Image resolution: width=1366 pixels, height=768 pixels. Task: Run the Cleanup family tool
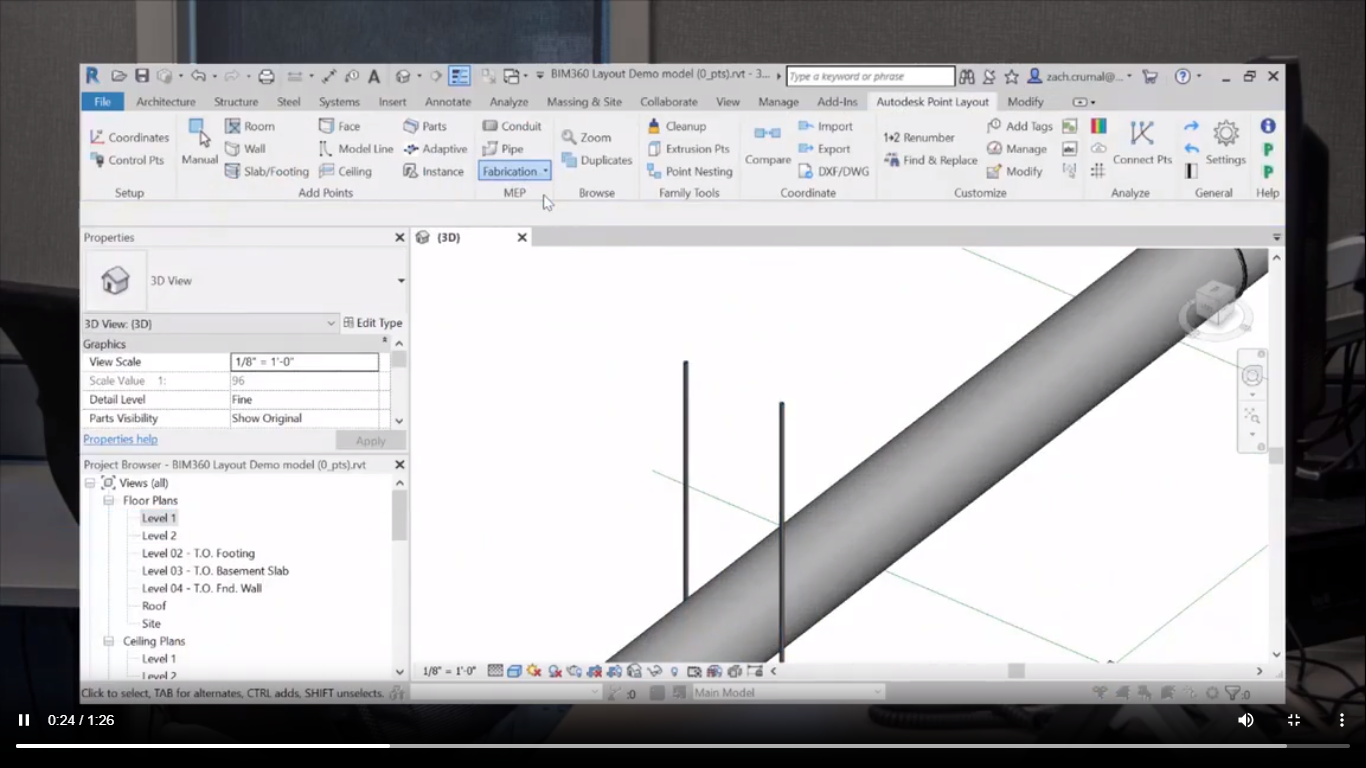coord(677,126)
